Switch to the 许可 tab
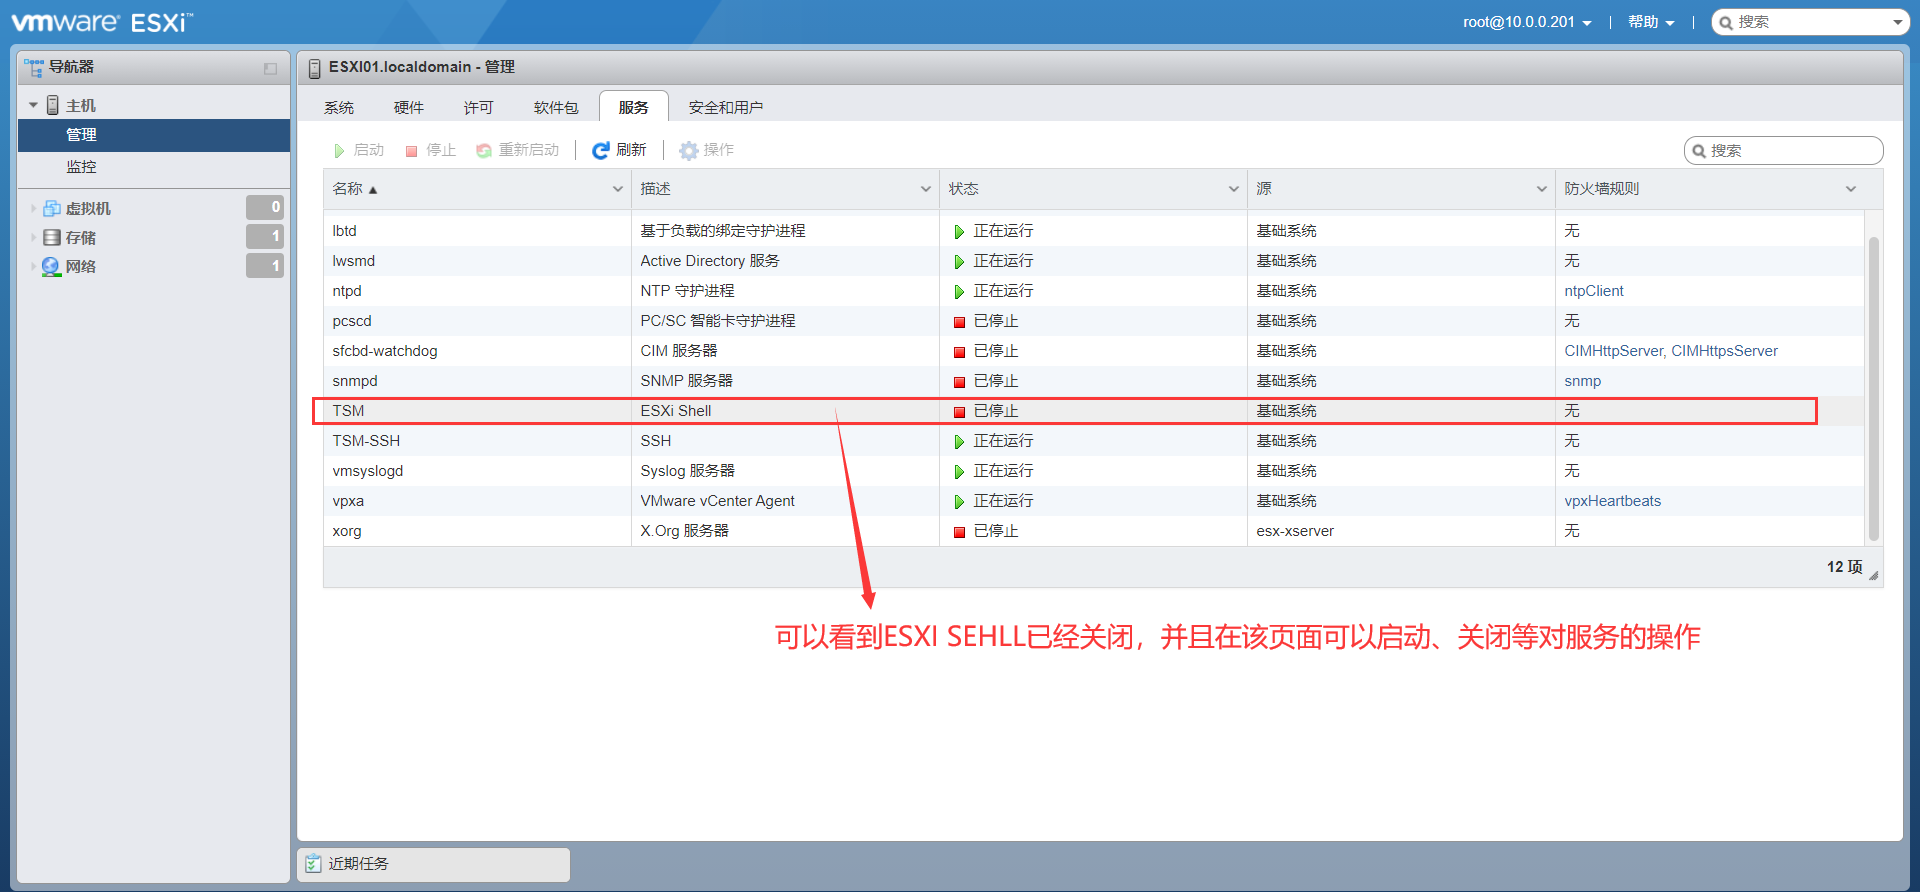 479,107
